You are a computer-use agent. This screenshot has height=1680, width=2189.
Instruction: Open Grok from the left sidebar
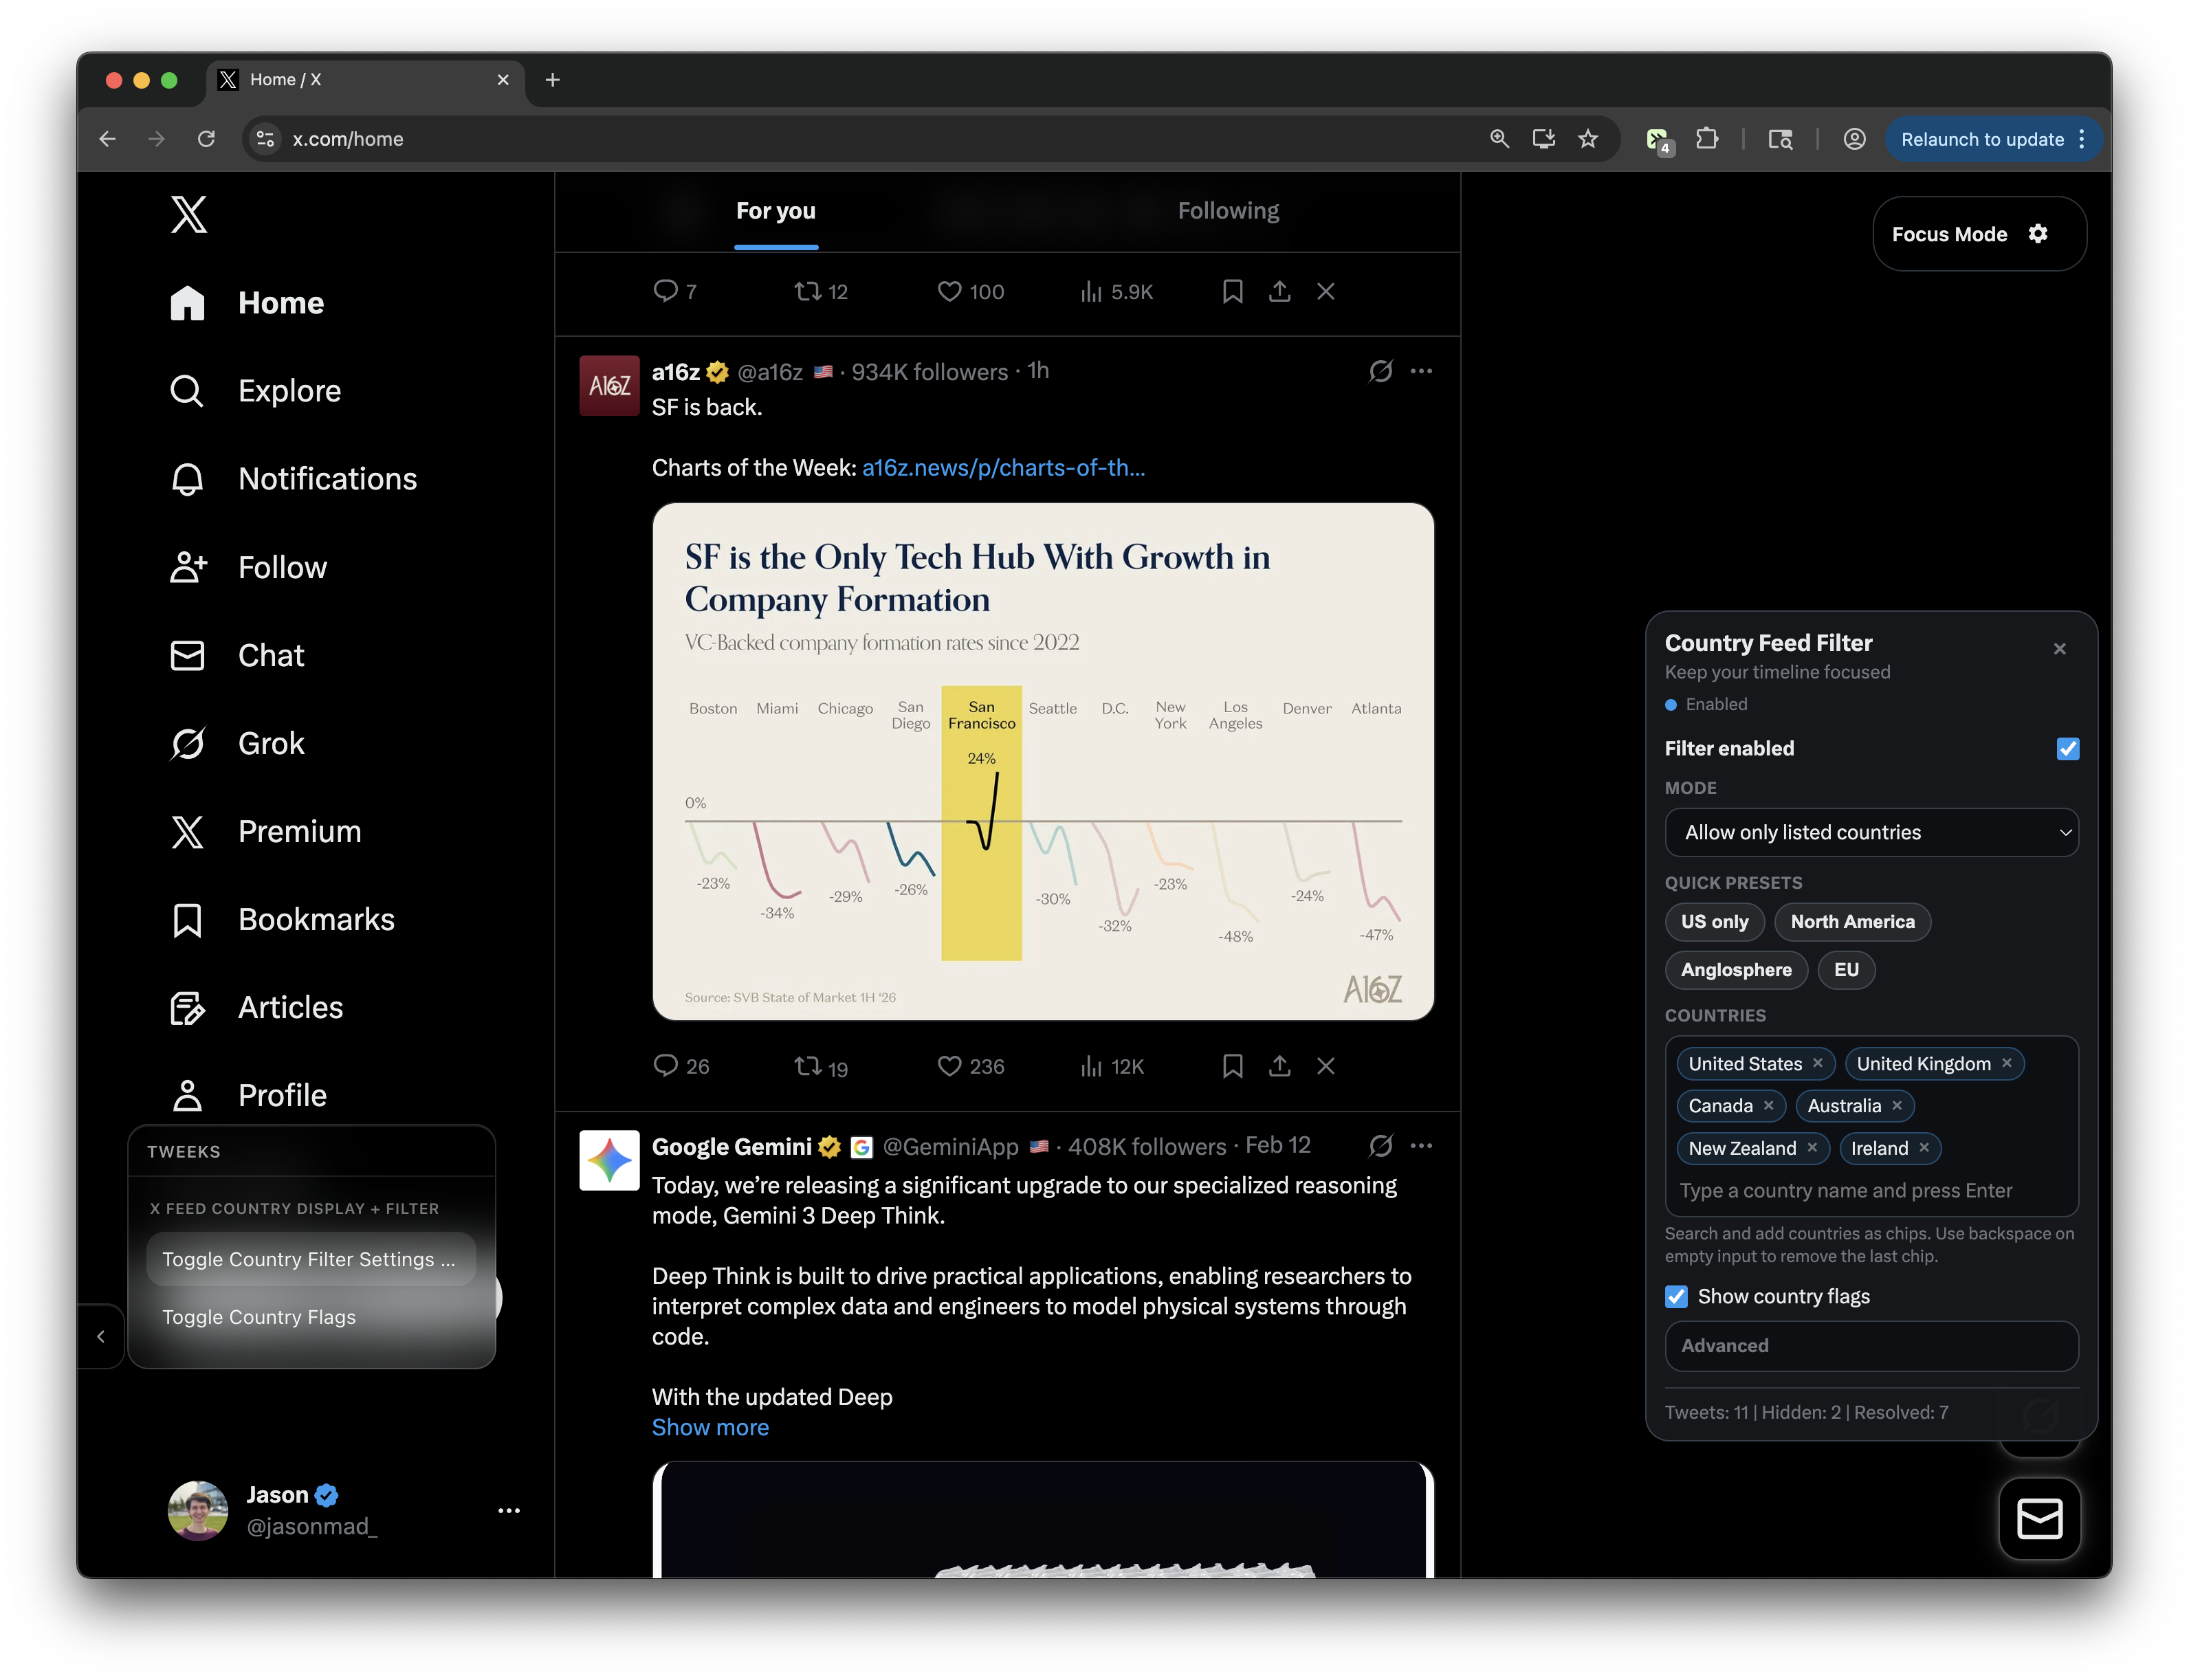coord(270,743)
